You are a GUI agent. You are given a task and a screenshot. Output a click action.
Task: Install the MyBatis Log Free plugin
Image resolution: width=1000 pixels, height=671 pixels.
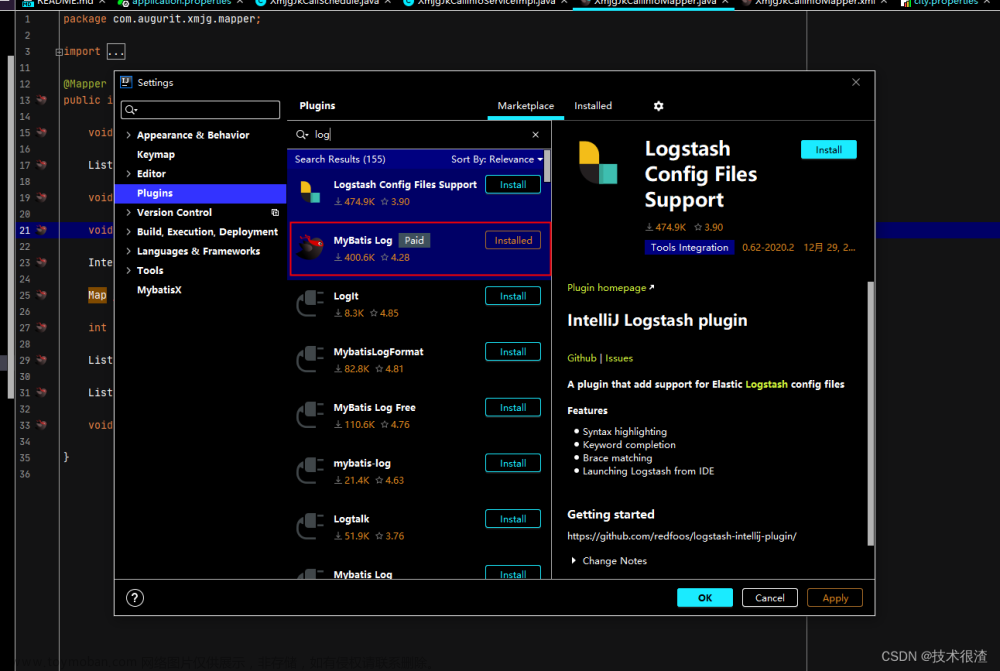513,408
